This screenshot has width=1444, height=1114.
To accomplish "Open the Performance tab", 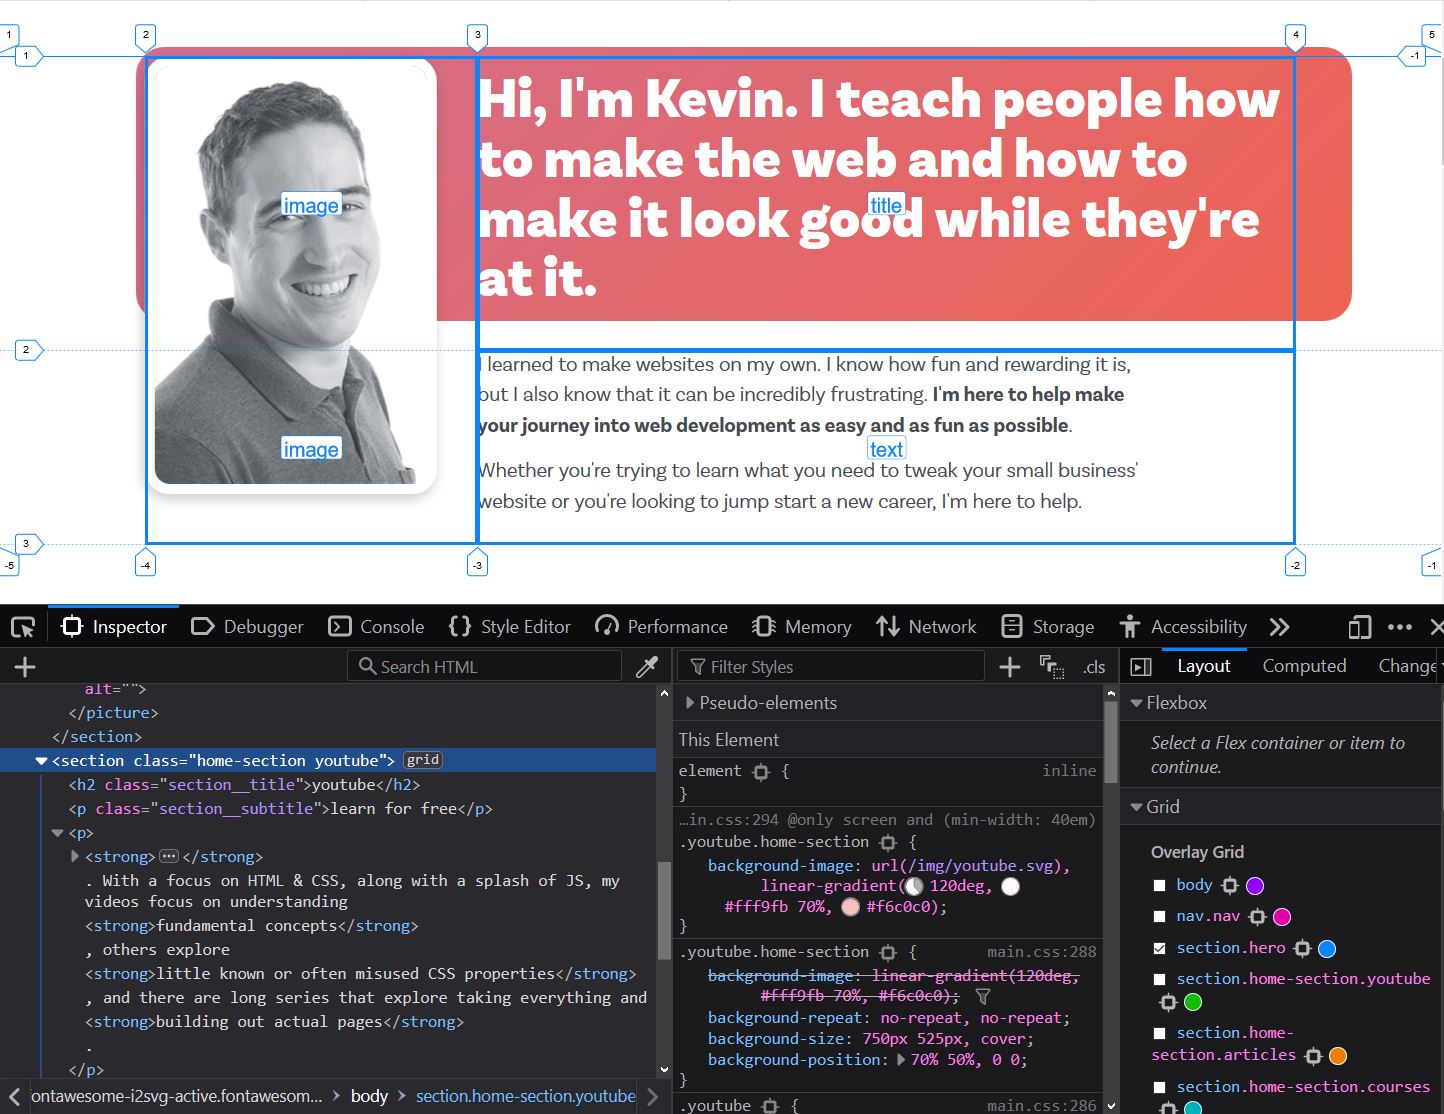I will click(661, 627).
